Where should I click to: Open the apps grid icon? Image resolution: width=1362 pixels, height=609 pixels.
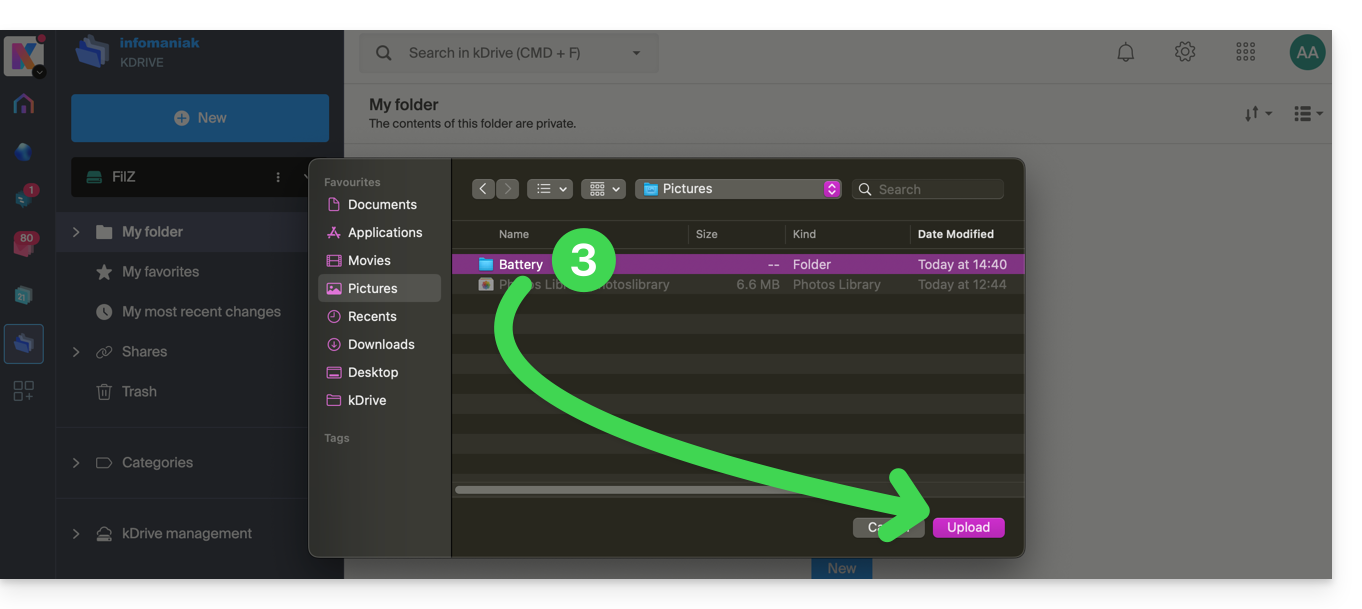(1245, 52)
